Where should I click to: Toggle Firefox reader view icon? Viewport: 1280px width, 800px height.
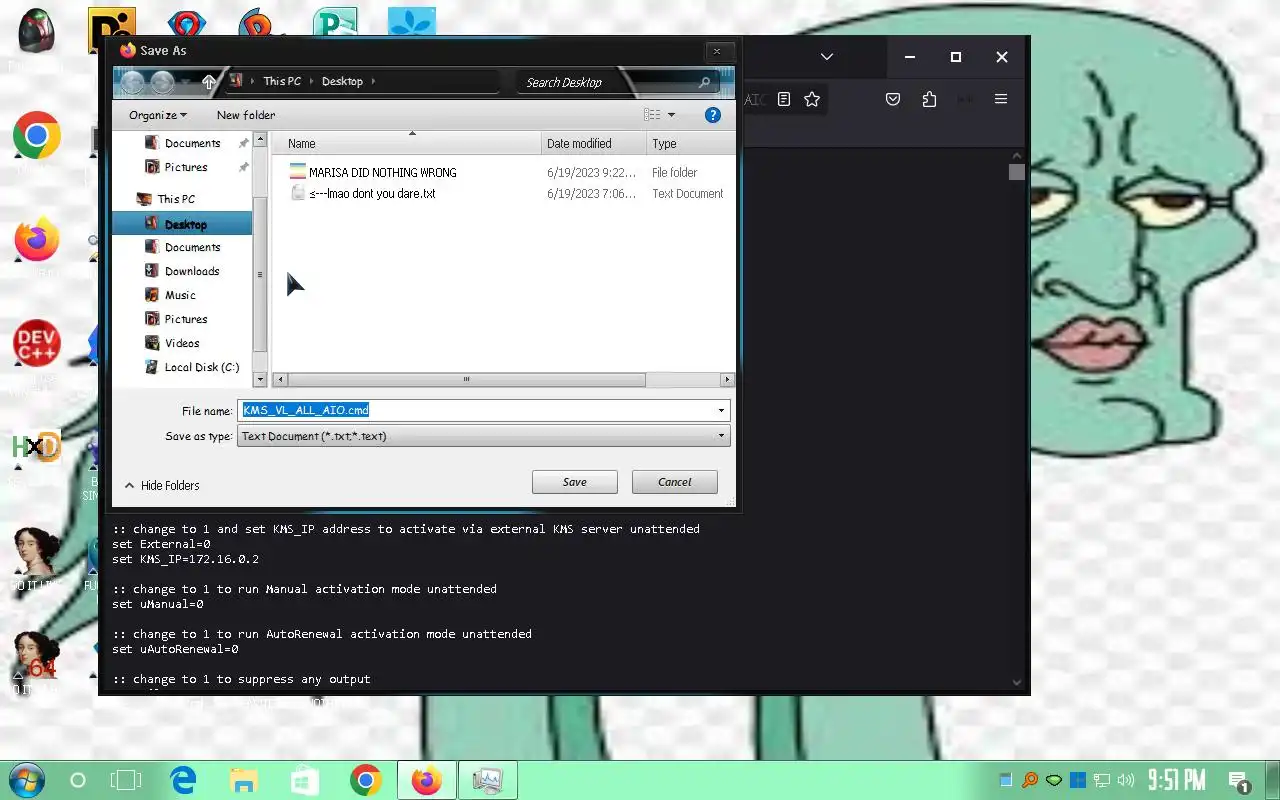(x=784, y=99)
